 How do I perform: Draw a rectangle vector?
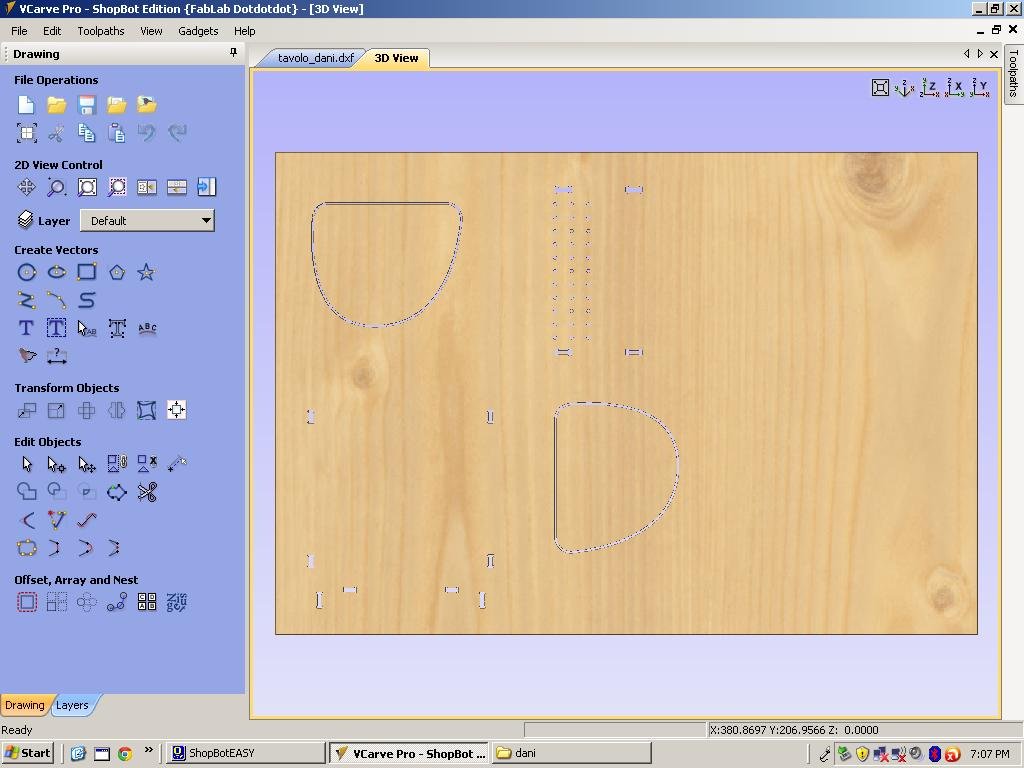coord(86,272)
